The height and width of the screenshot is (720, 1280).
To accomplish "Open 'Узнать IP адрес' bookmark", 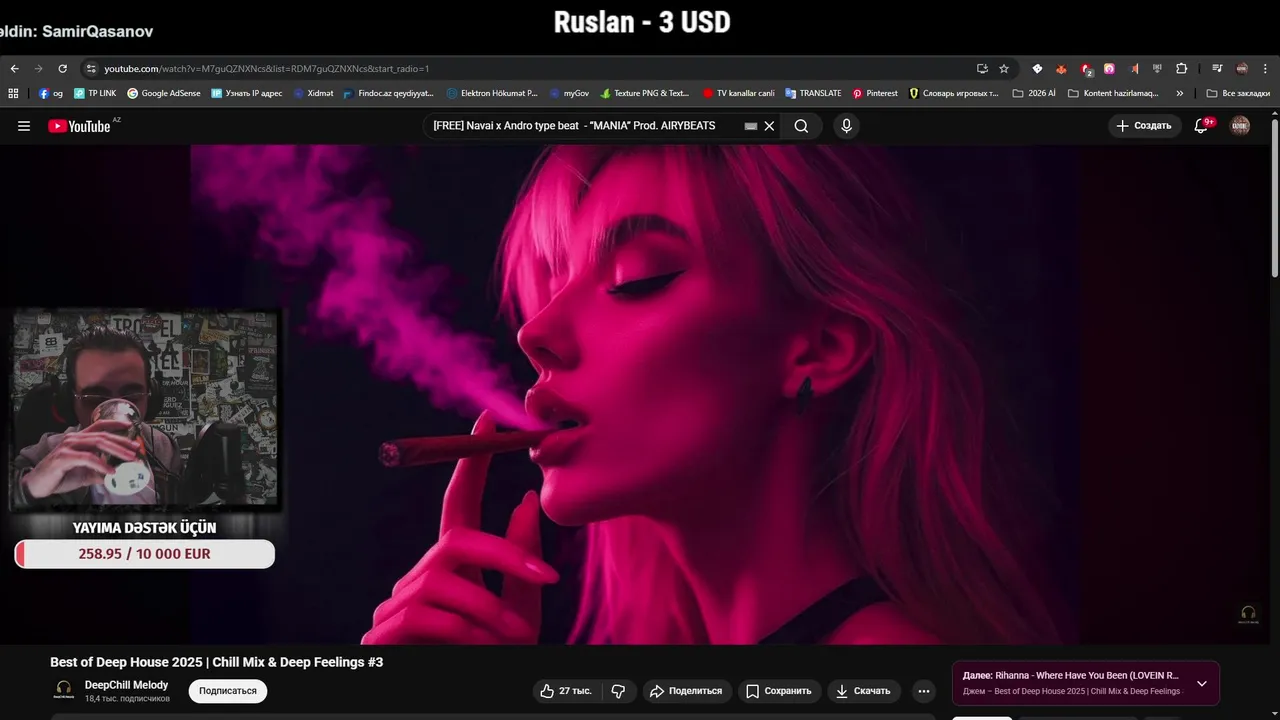I will [246, 93].
